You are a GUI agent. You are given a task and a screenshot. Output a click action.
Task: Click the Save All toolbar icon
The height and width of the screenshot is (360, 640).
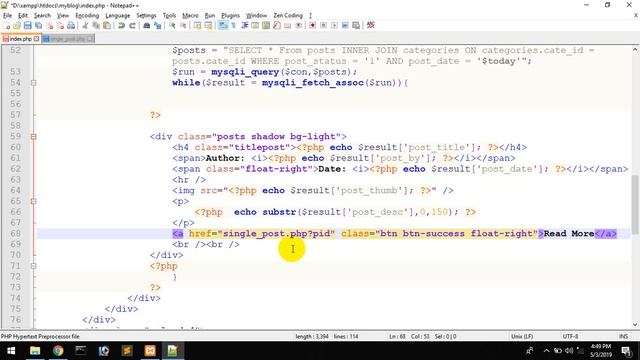click(38, 25)
